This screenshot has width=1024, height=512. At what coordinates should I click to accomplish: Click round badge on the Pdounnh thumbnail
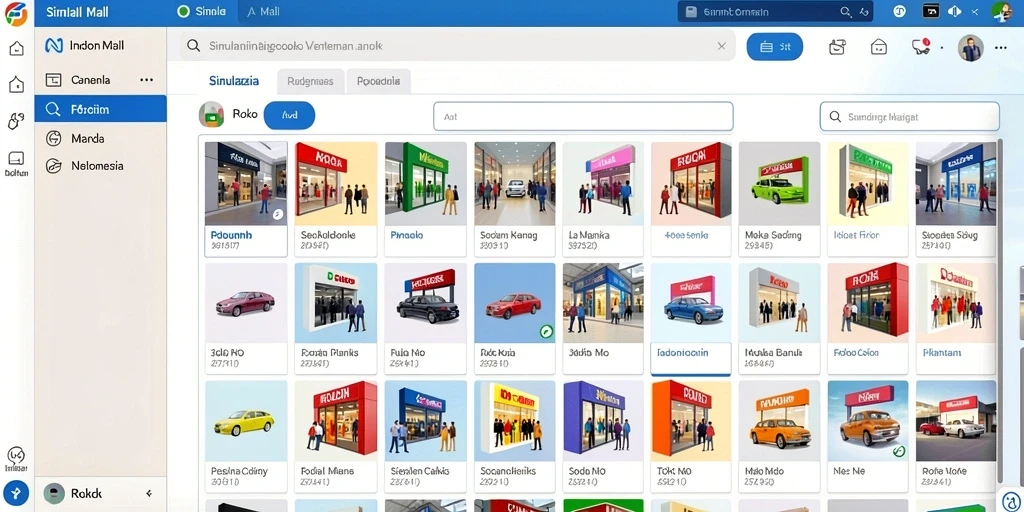(278, 214)
